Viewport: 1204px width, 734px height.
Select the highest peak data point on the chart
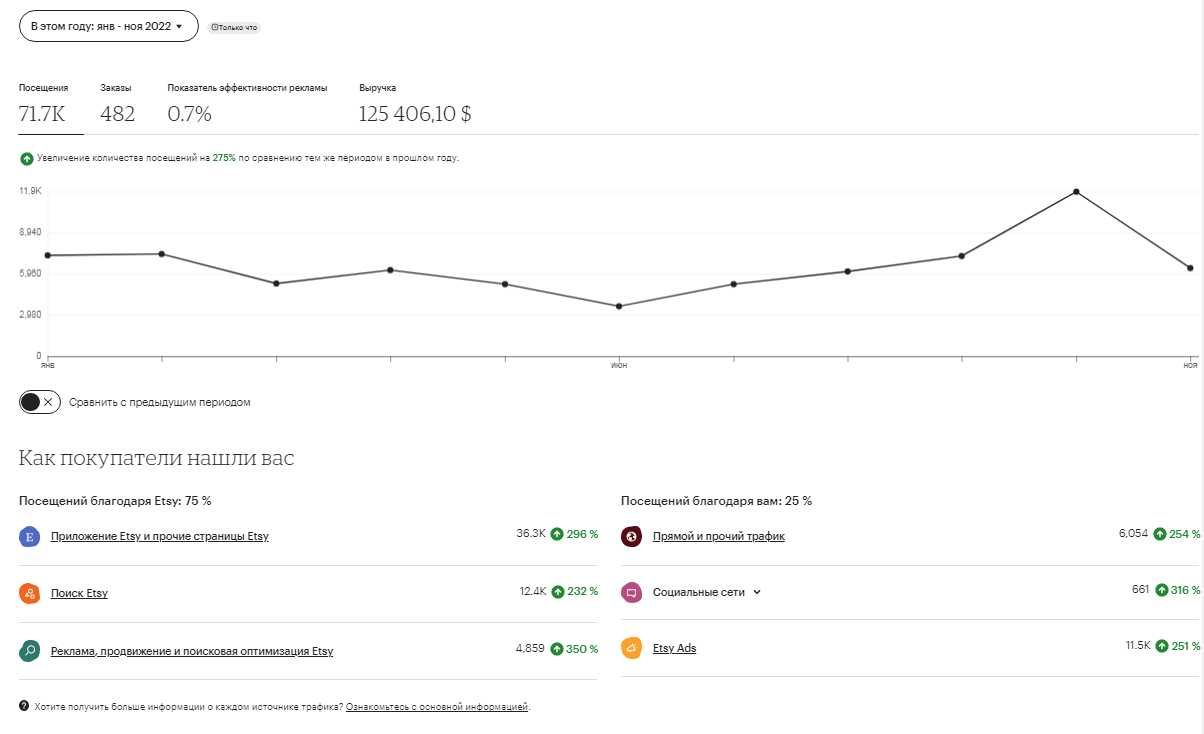[1076, 191]
